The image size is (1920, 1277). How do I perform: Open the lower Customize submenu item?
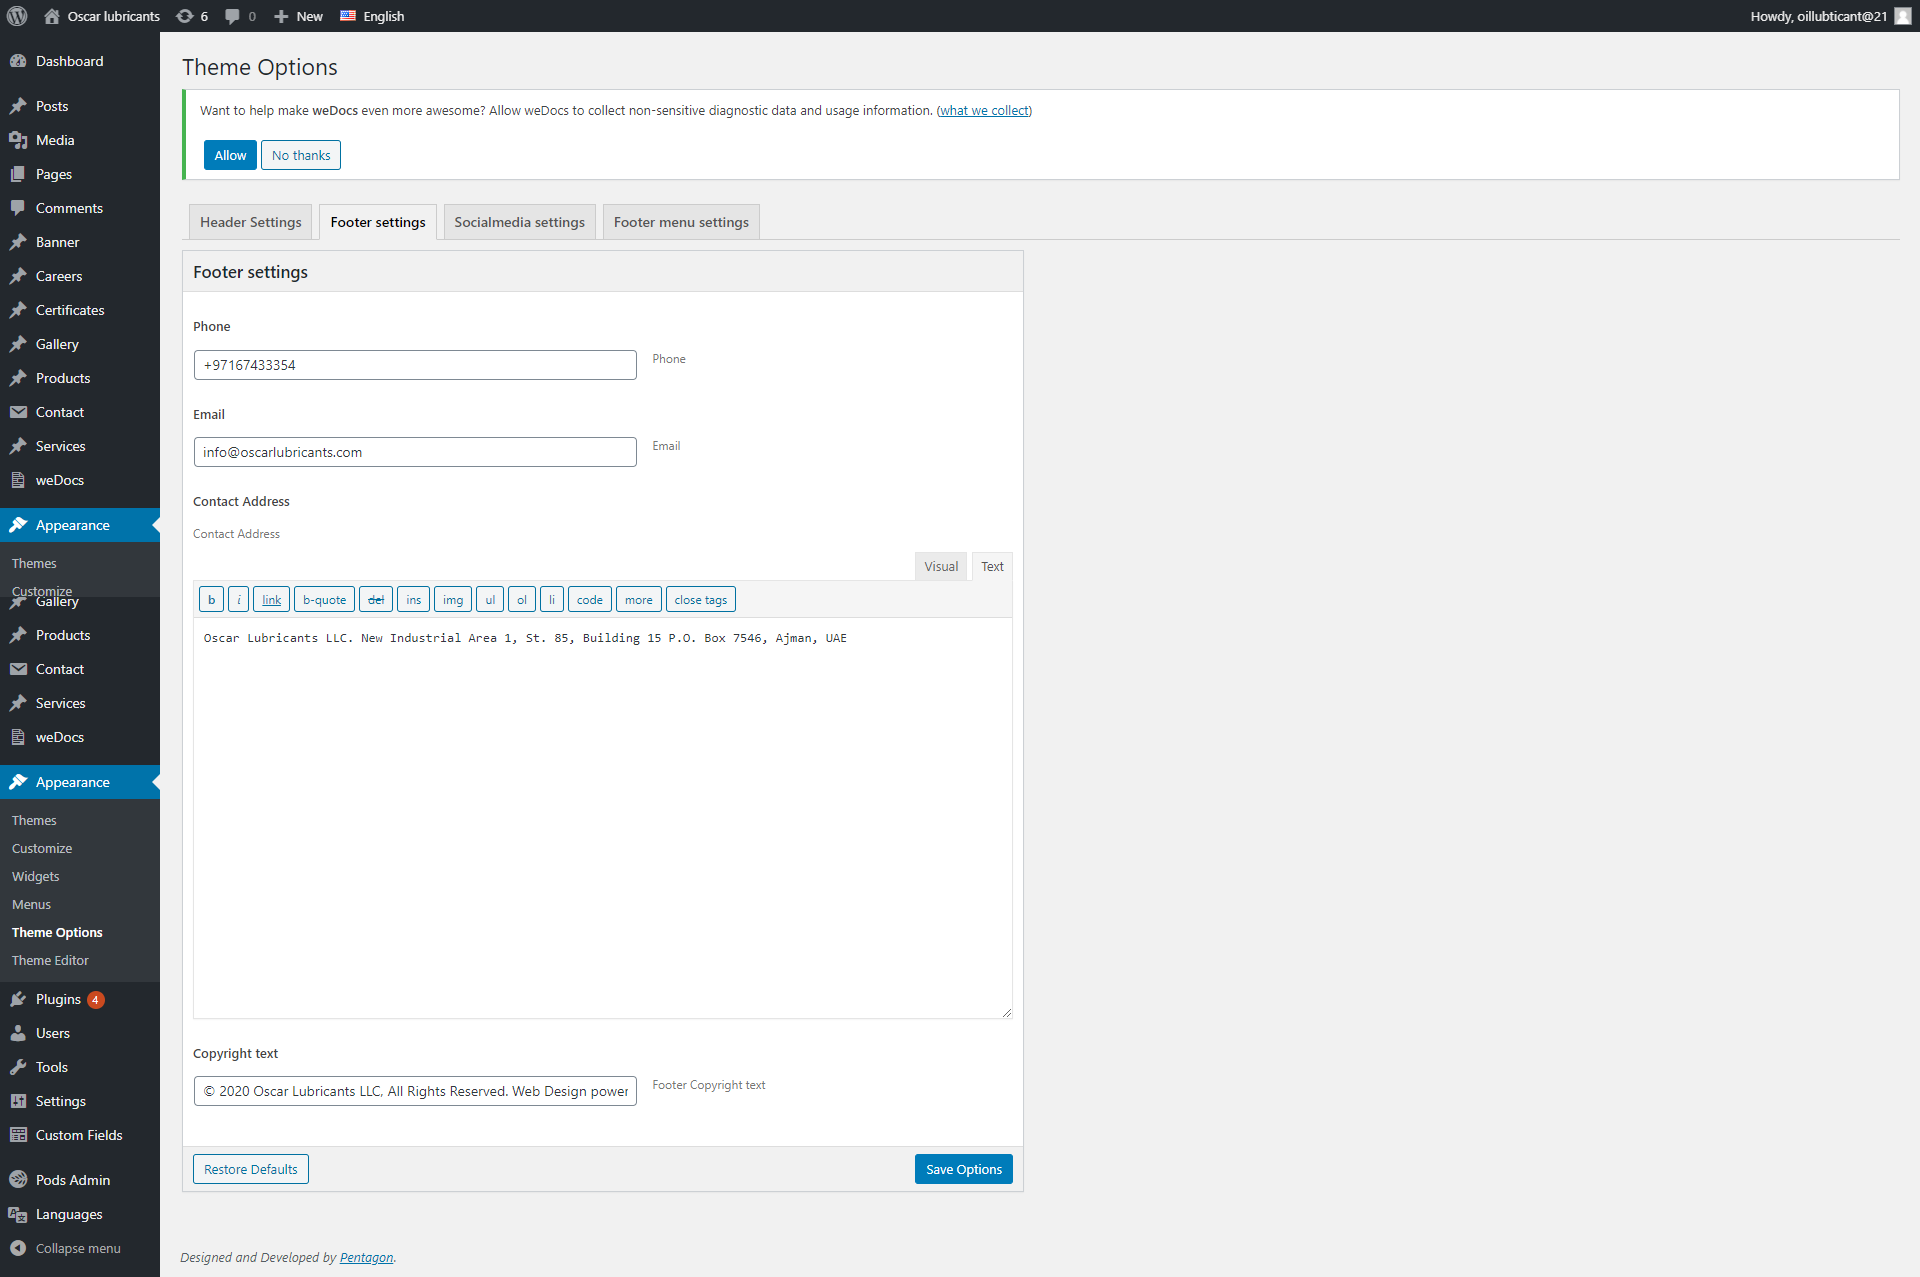(x=42, y=848)
